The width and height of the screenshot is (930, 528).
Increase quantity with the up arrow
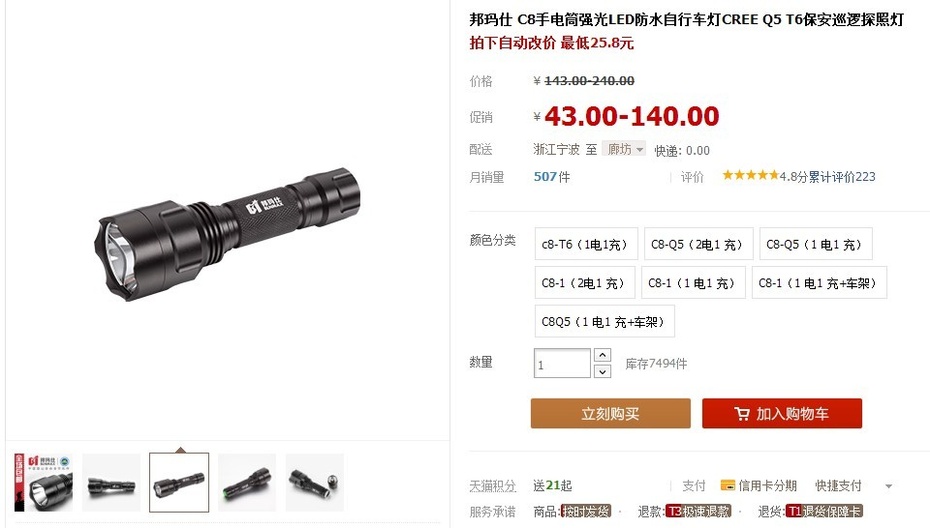(x=602, y=355)
